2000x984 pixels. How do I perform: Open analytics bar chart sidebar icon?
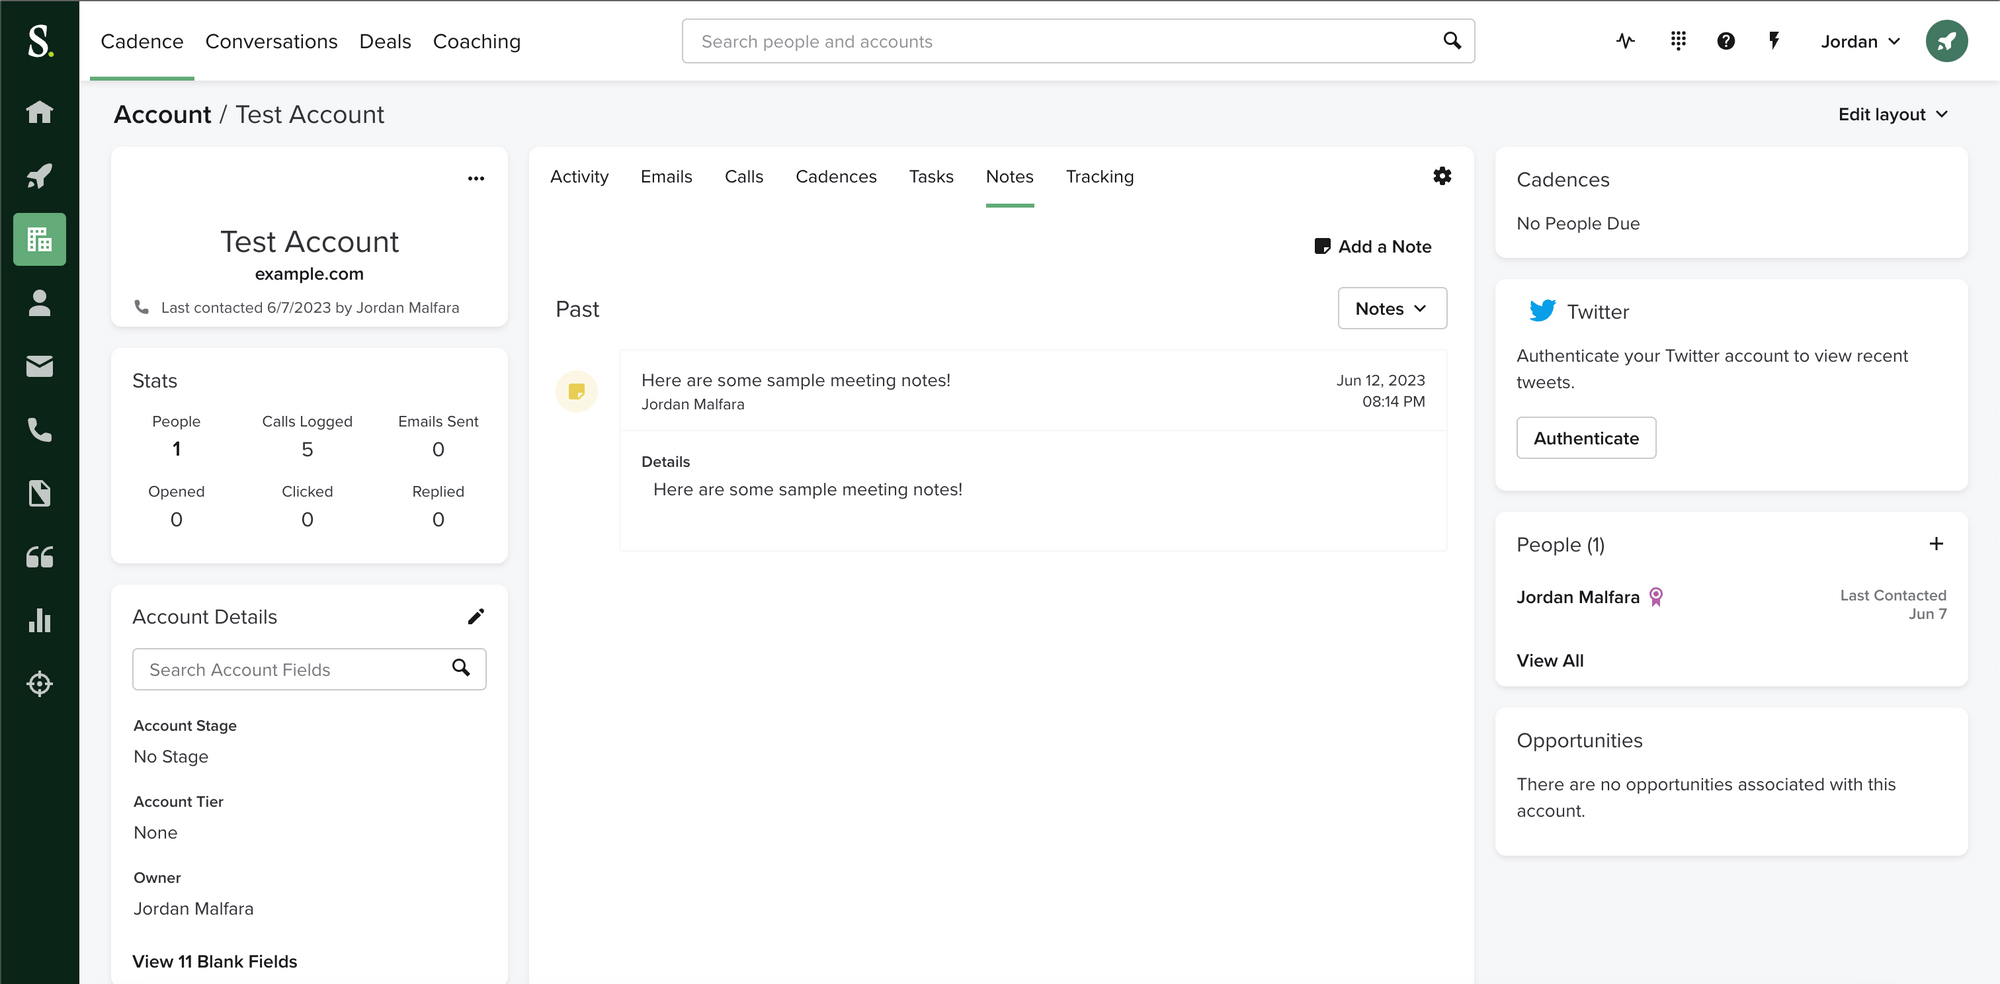[39, 620]
